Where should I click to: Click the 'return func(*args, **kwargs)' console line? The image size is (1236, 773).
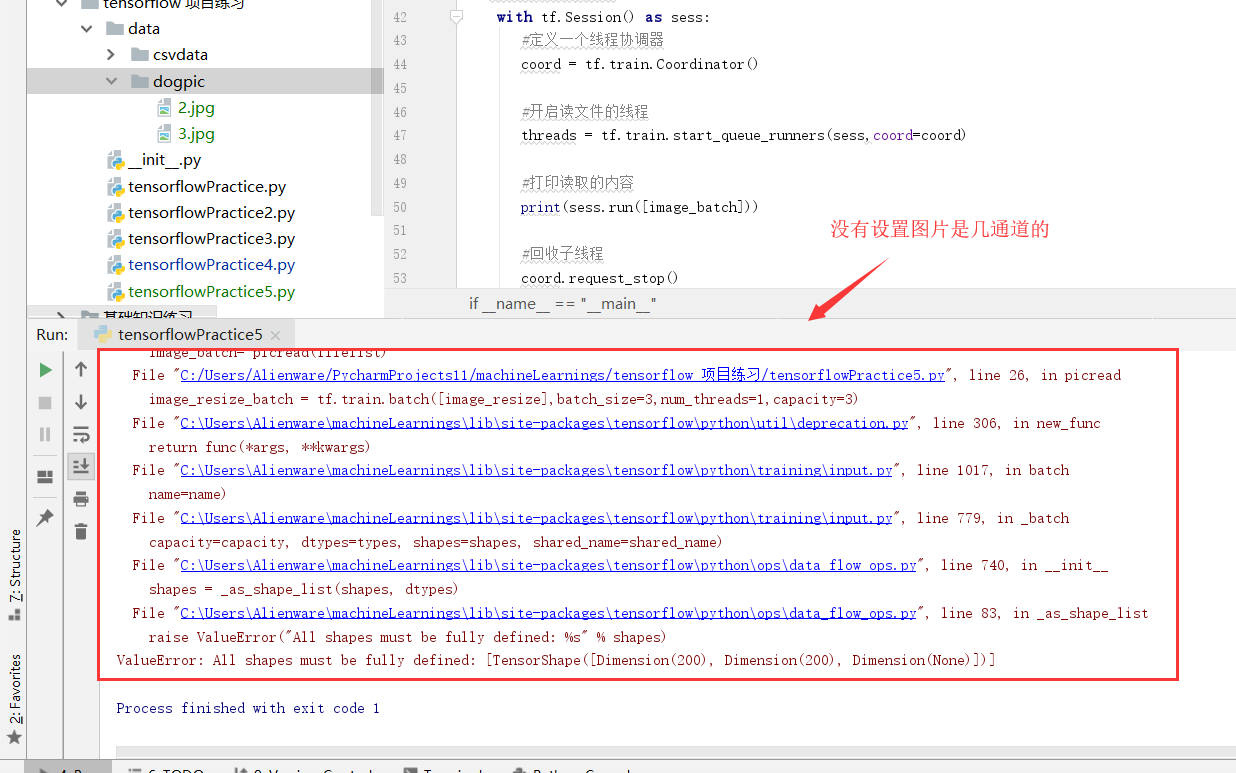pyautogui.click(x=259, y=447)
